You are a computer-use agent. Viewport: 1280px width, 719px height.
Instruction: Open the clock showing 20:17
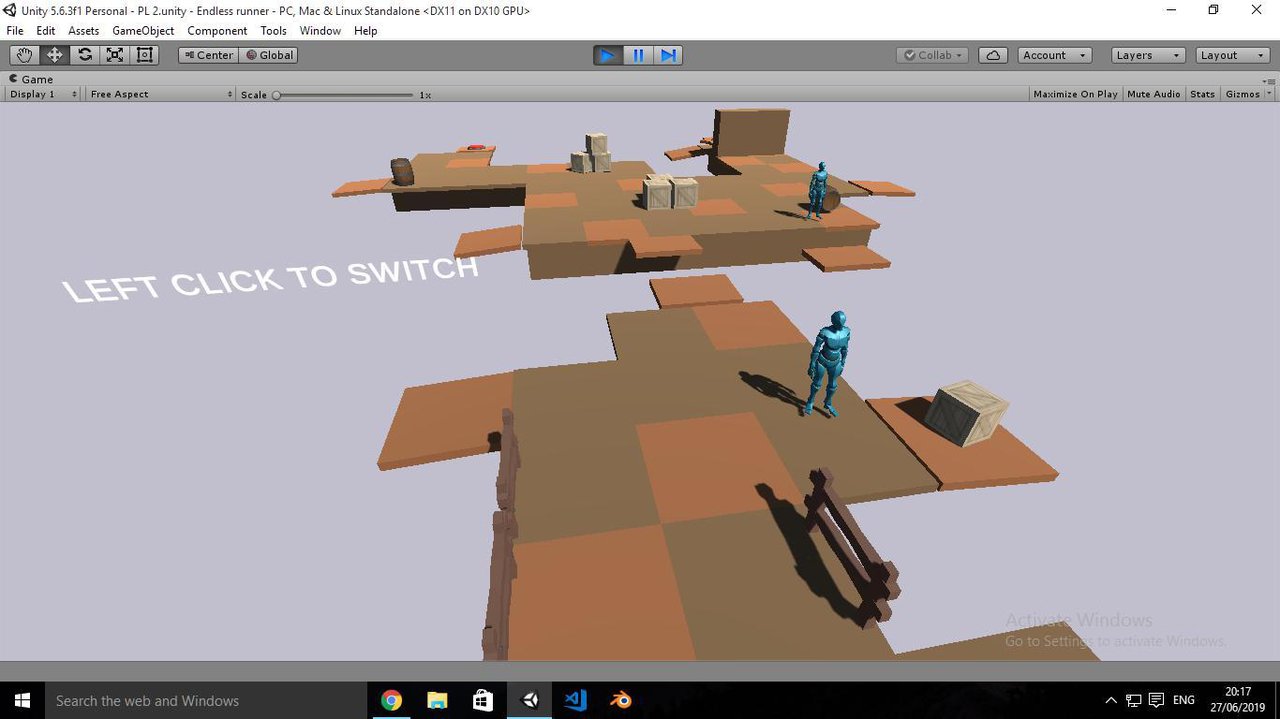[x=1237, y=700]
